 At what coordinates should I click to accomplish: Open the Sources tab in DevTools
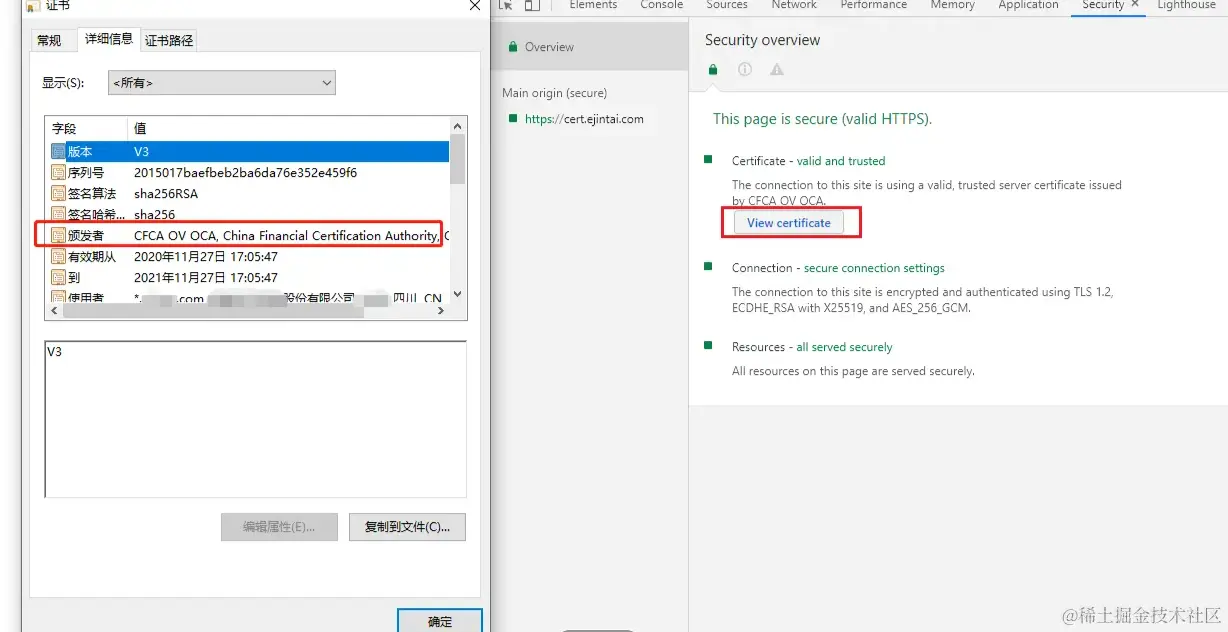(x=727, y=5)
